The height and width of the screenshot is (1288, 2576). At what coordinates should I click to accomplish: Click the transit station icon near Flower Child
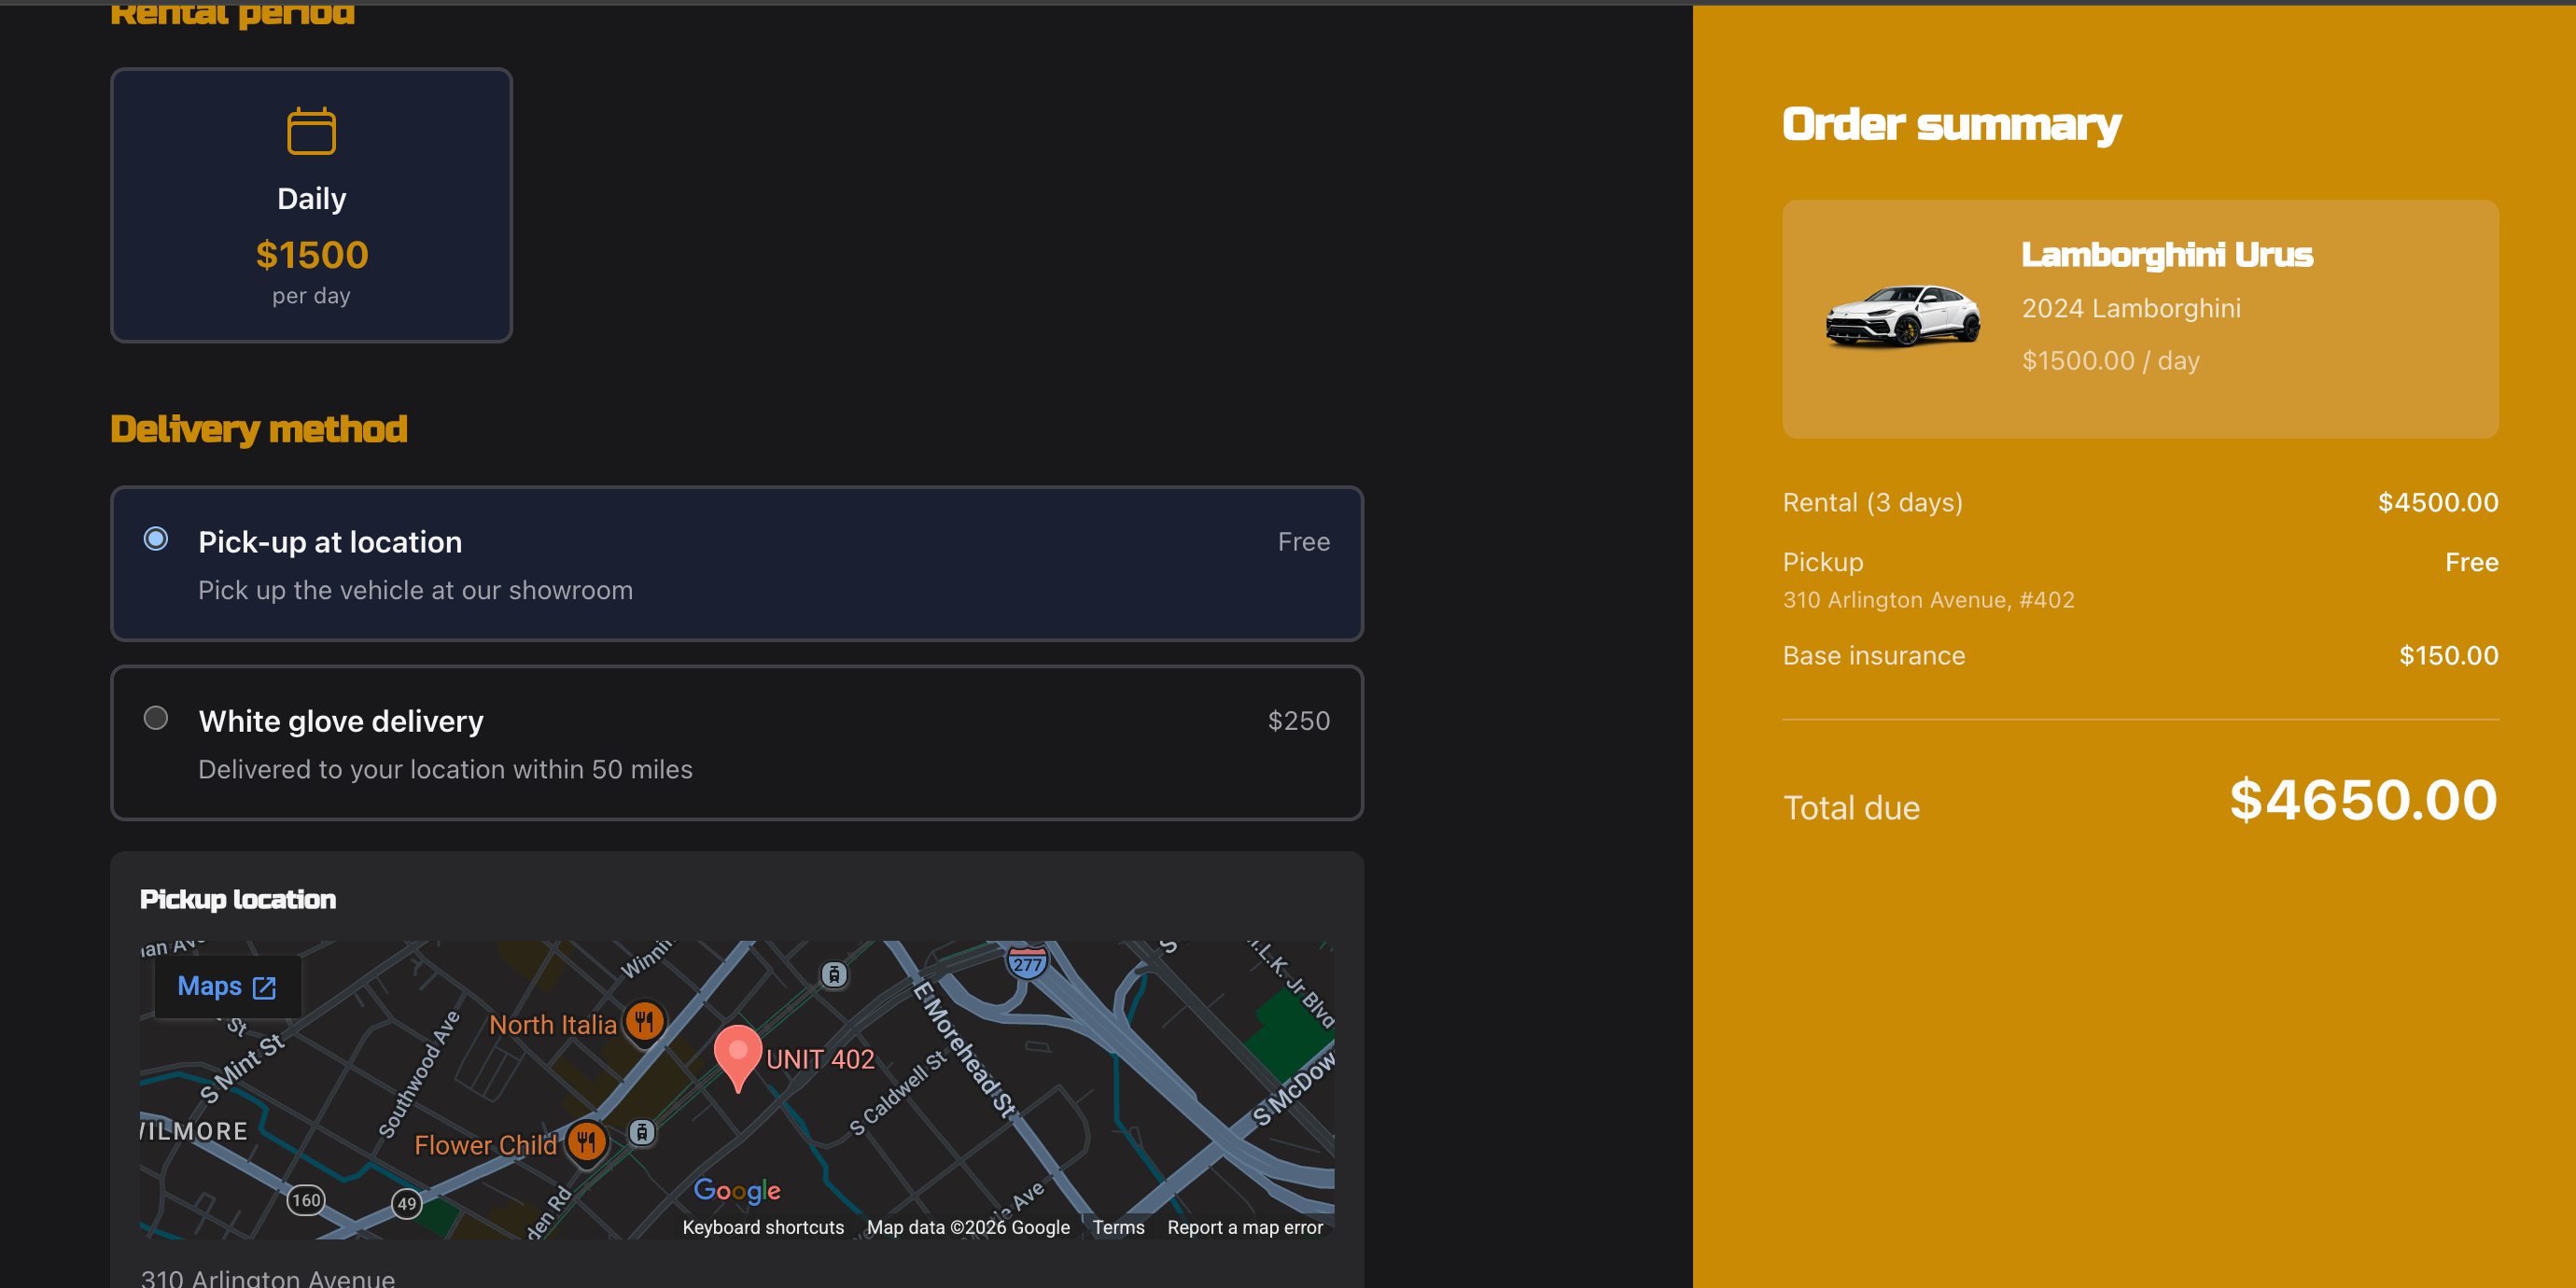[642, 1132]
